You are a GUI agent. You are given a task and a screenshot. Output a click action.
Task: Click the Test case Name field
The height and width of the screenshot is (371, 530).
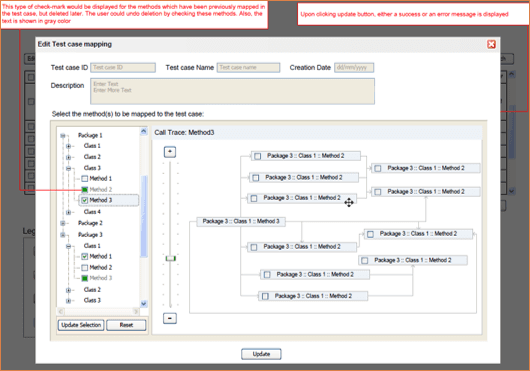pyautogui.click(x=248, y=68)
